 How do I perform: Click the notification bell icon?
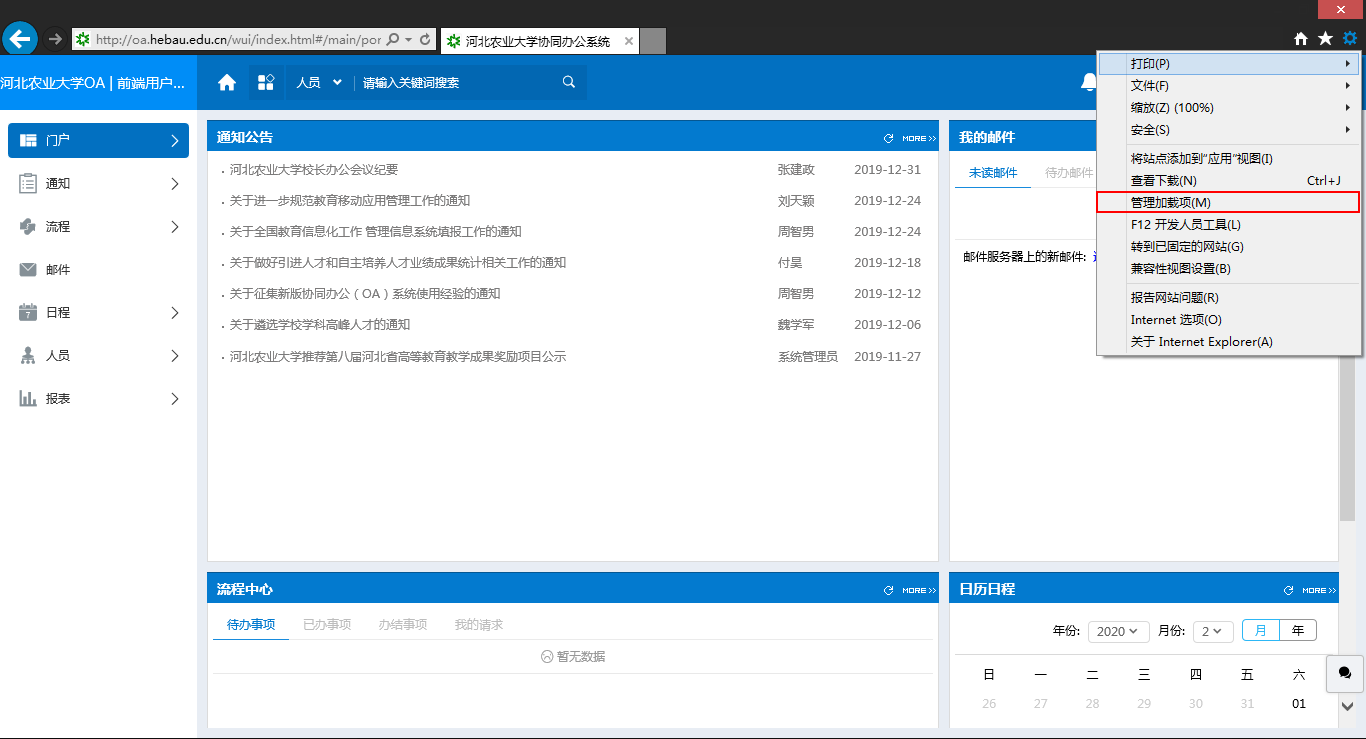[x=1089, y=82]
